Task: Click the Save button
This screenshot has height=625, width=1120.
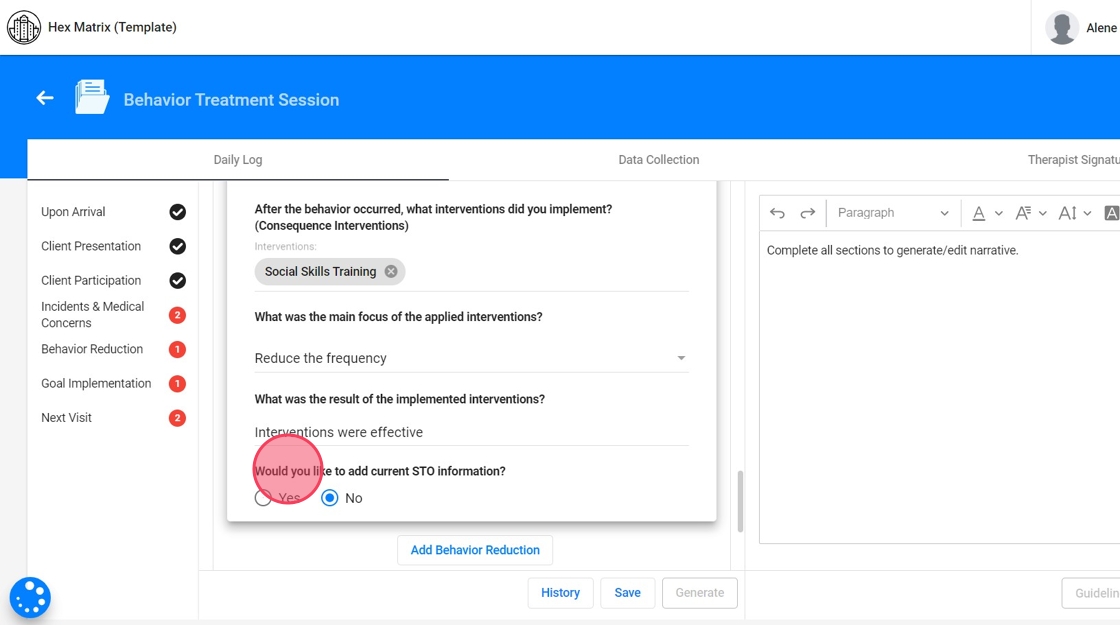Action: (x=627, y=593)
